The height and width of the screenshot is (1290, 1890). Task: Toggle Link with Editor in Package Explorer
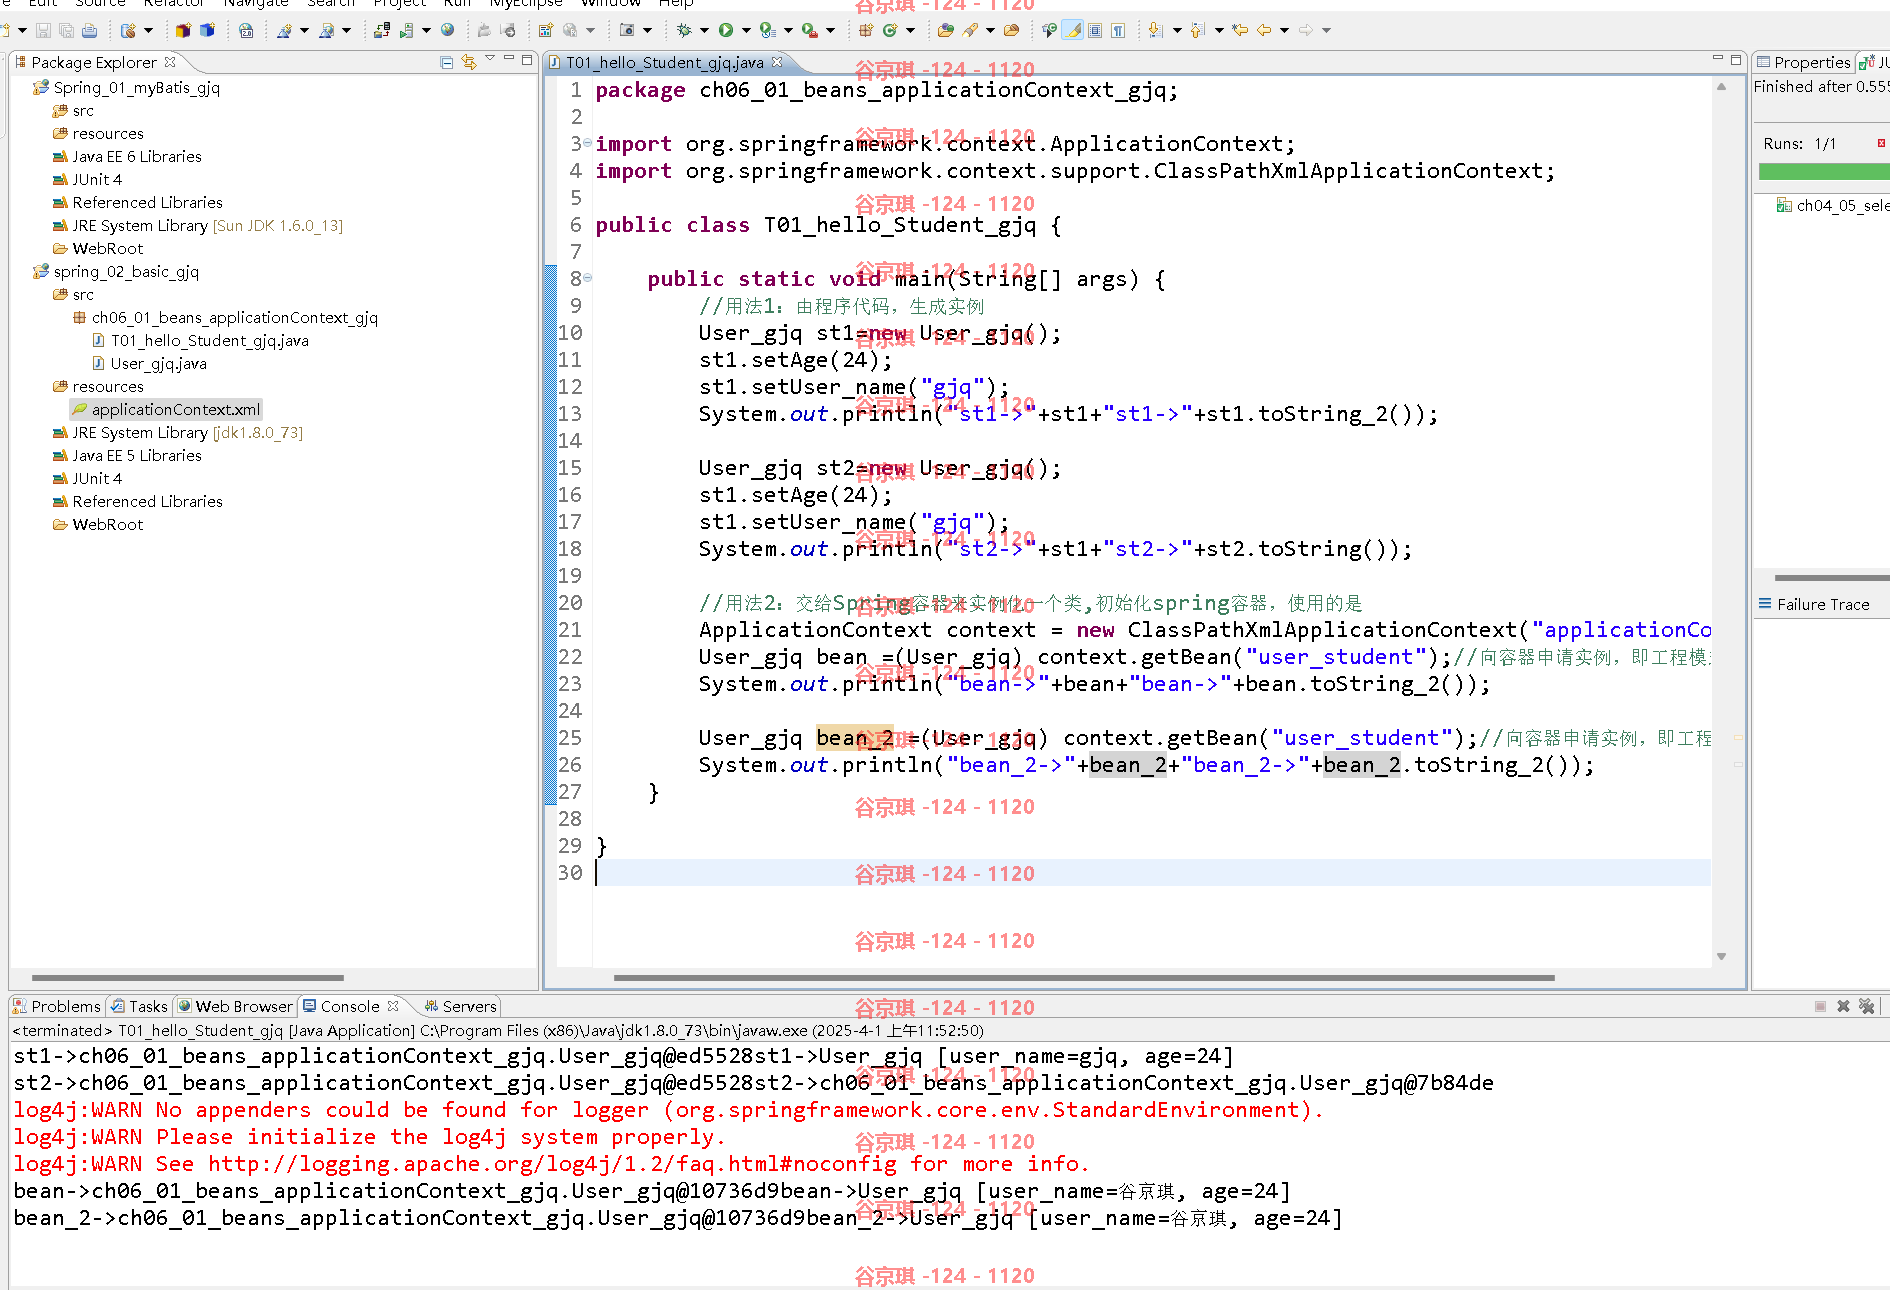pyautogui.click(x=468, y=63)
